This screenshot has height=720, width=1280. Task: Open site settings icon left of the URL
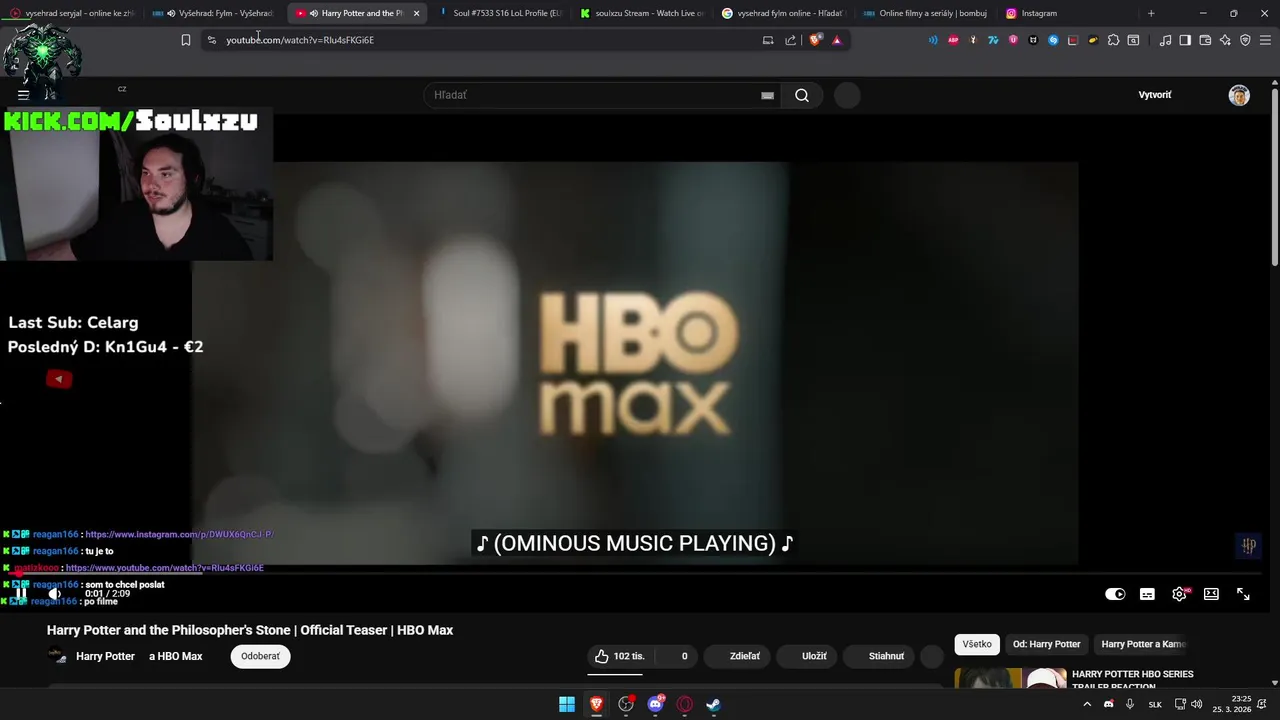211,40
